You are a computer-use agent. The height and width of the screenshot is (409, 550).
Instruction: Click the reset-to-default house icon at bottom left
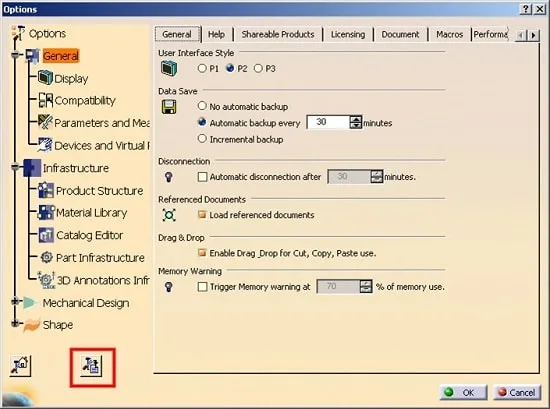[20, 366]
